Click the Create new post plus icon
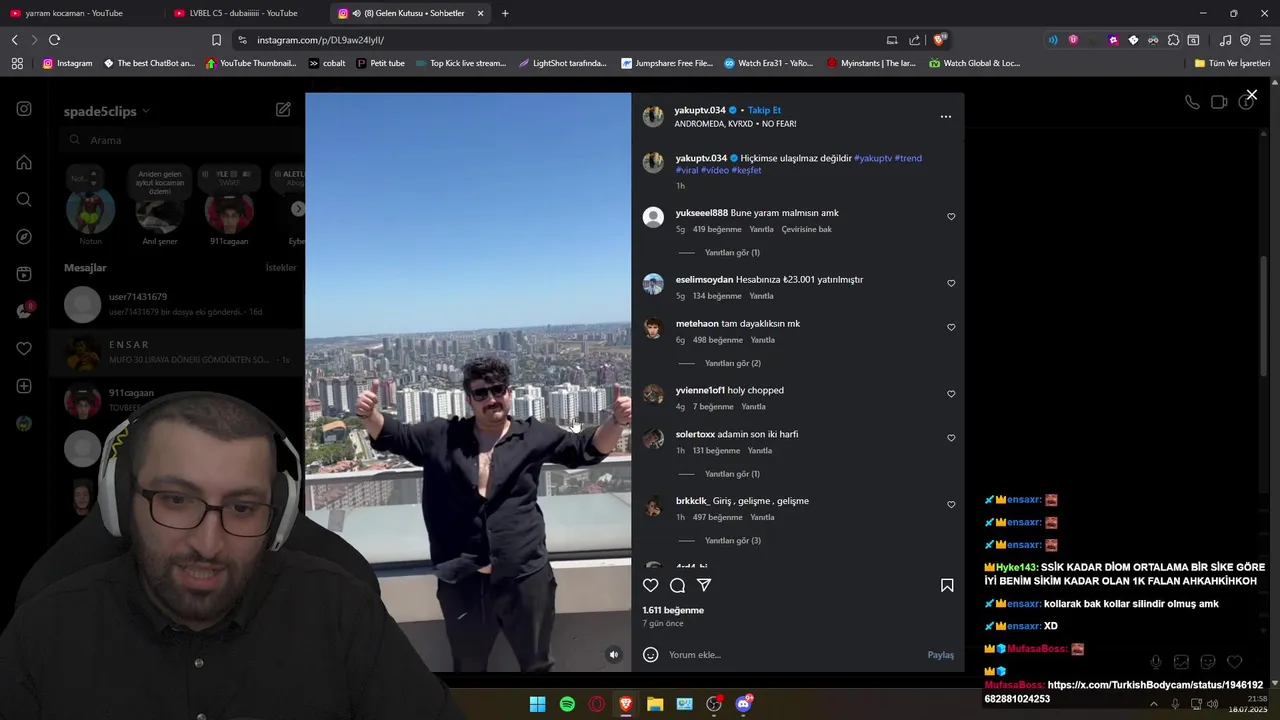1280x720 pixels. point(24,386)
